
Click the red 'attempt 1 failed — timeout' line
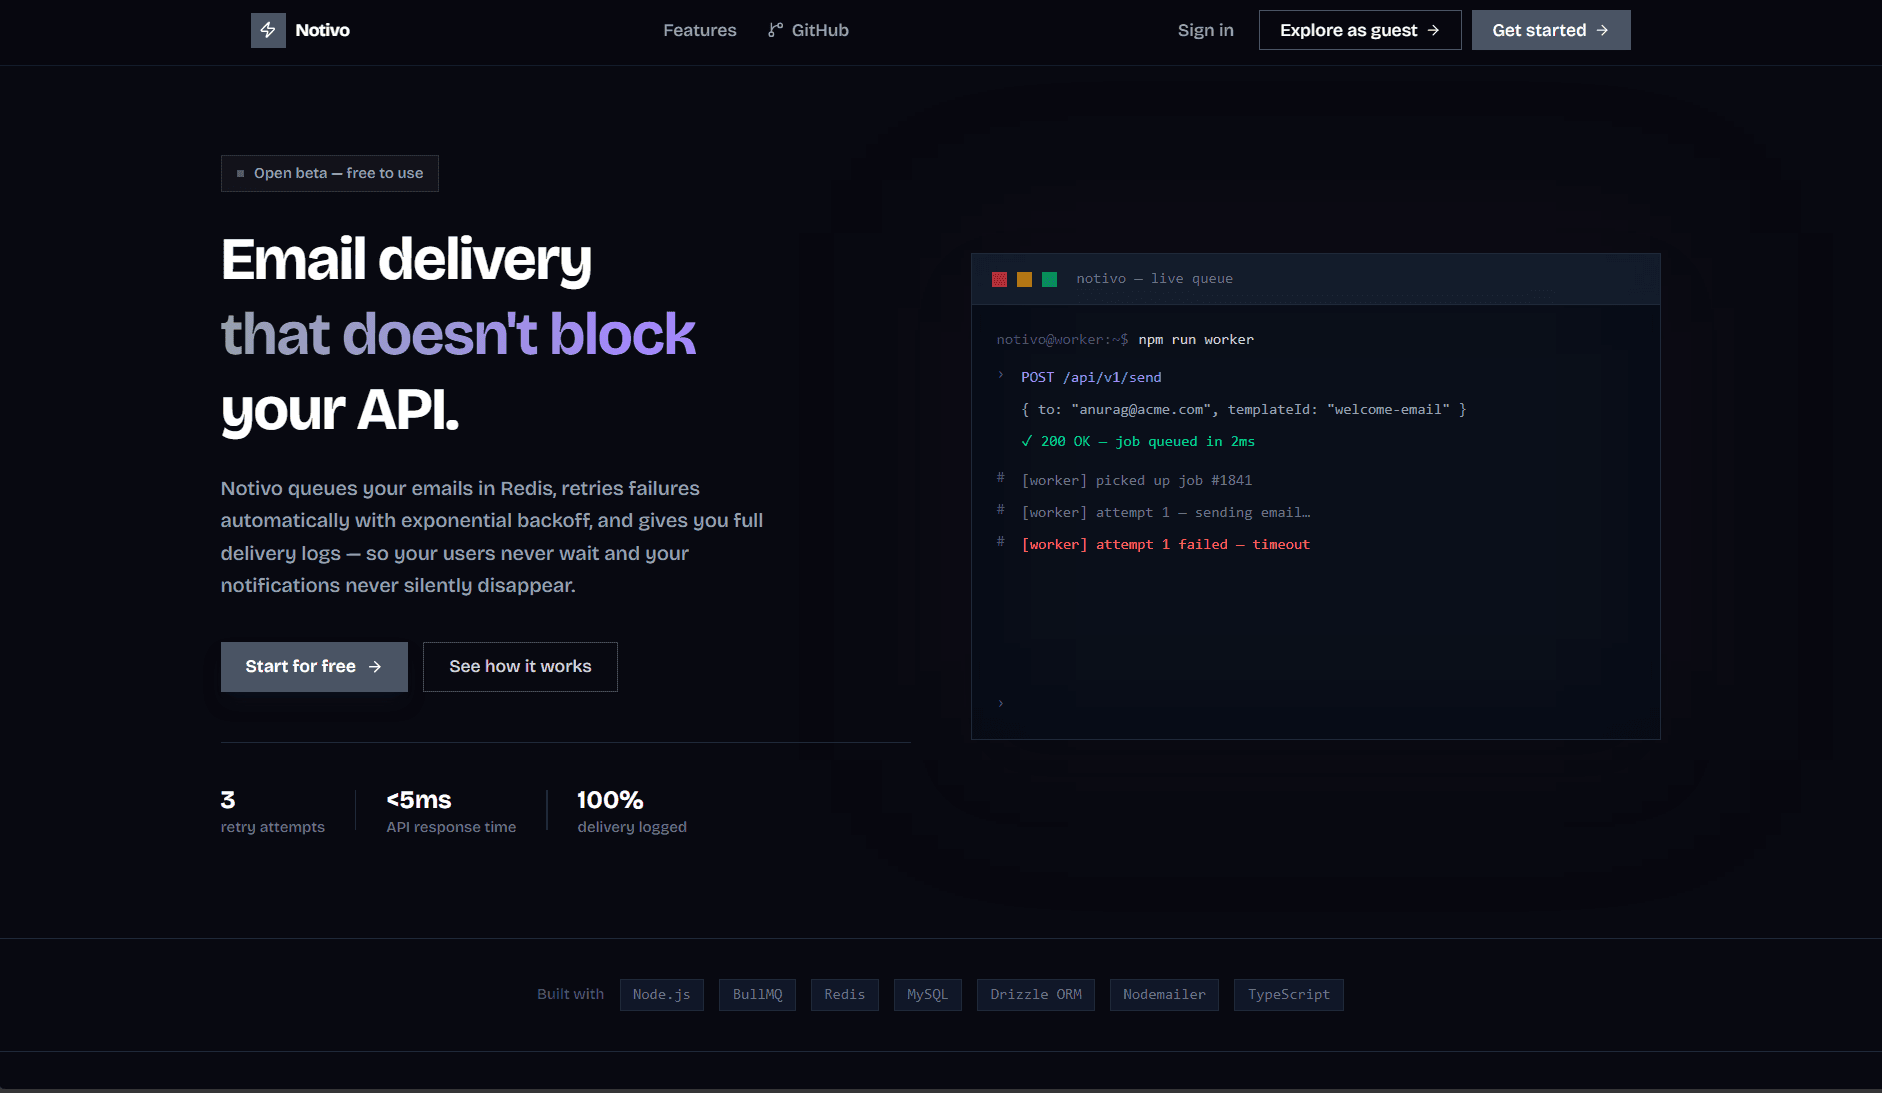click(1165, 545)
